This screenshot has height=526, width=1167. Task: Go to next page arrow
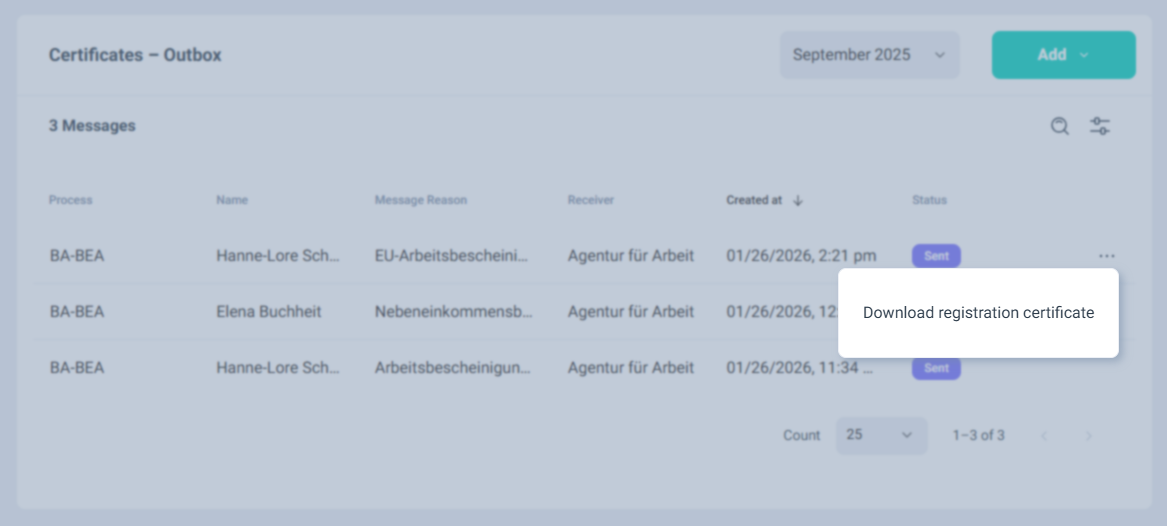coord(1089,436)
